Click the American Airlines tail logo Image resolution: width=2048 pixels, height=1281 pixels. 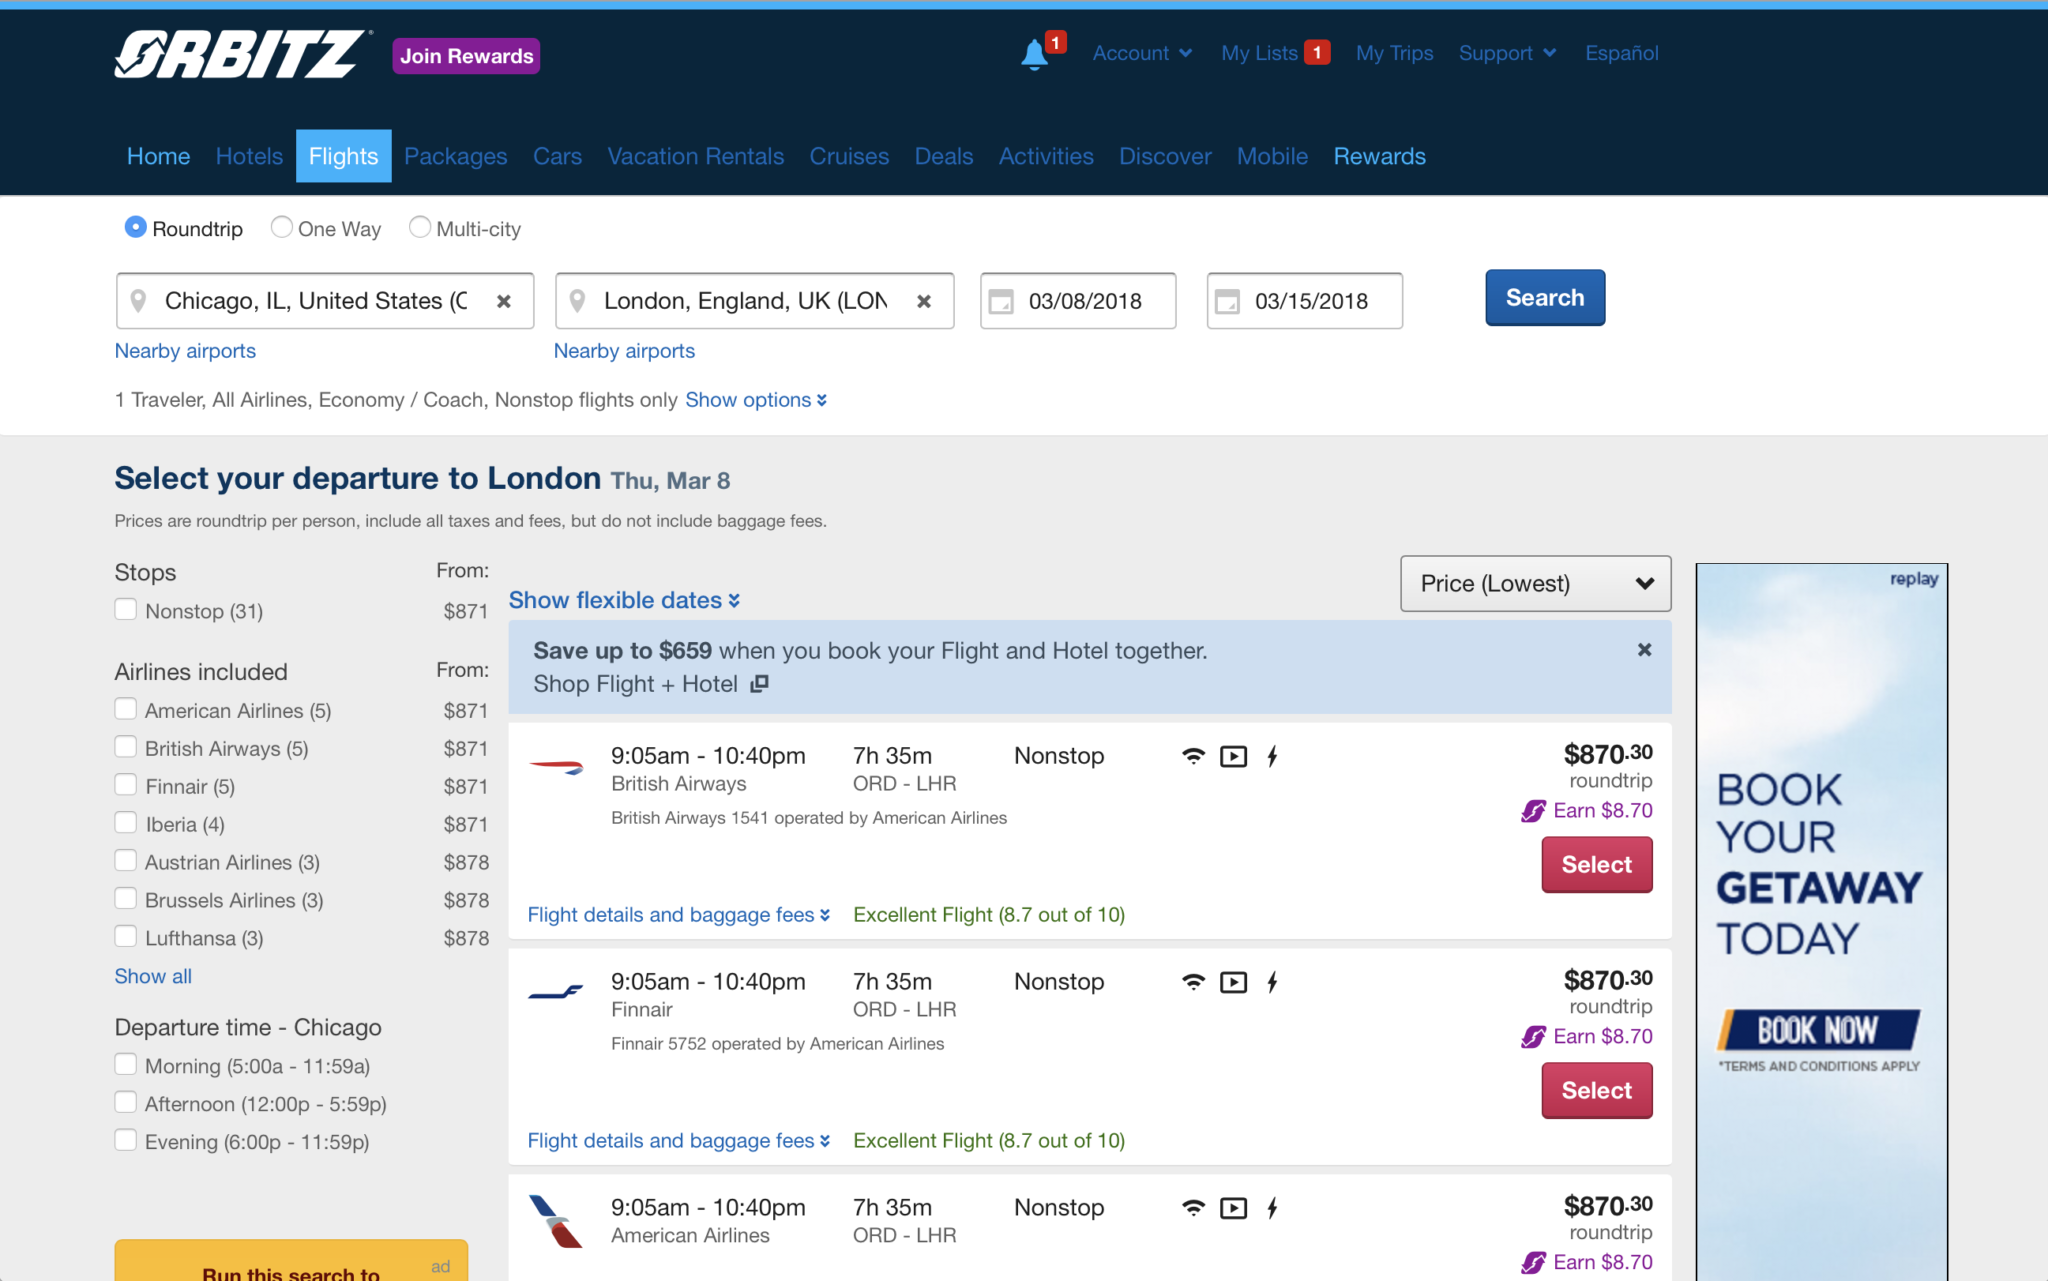coord(556,1221)
